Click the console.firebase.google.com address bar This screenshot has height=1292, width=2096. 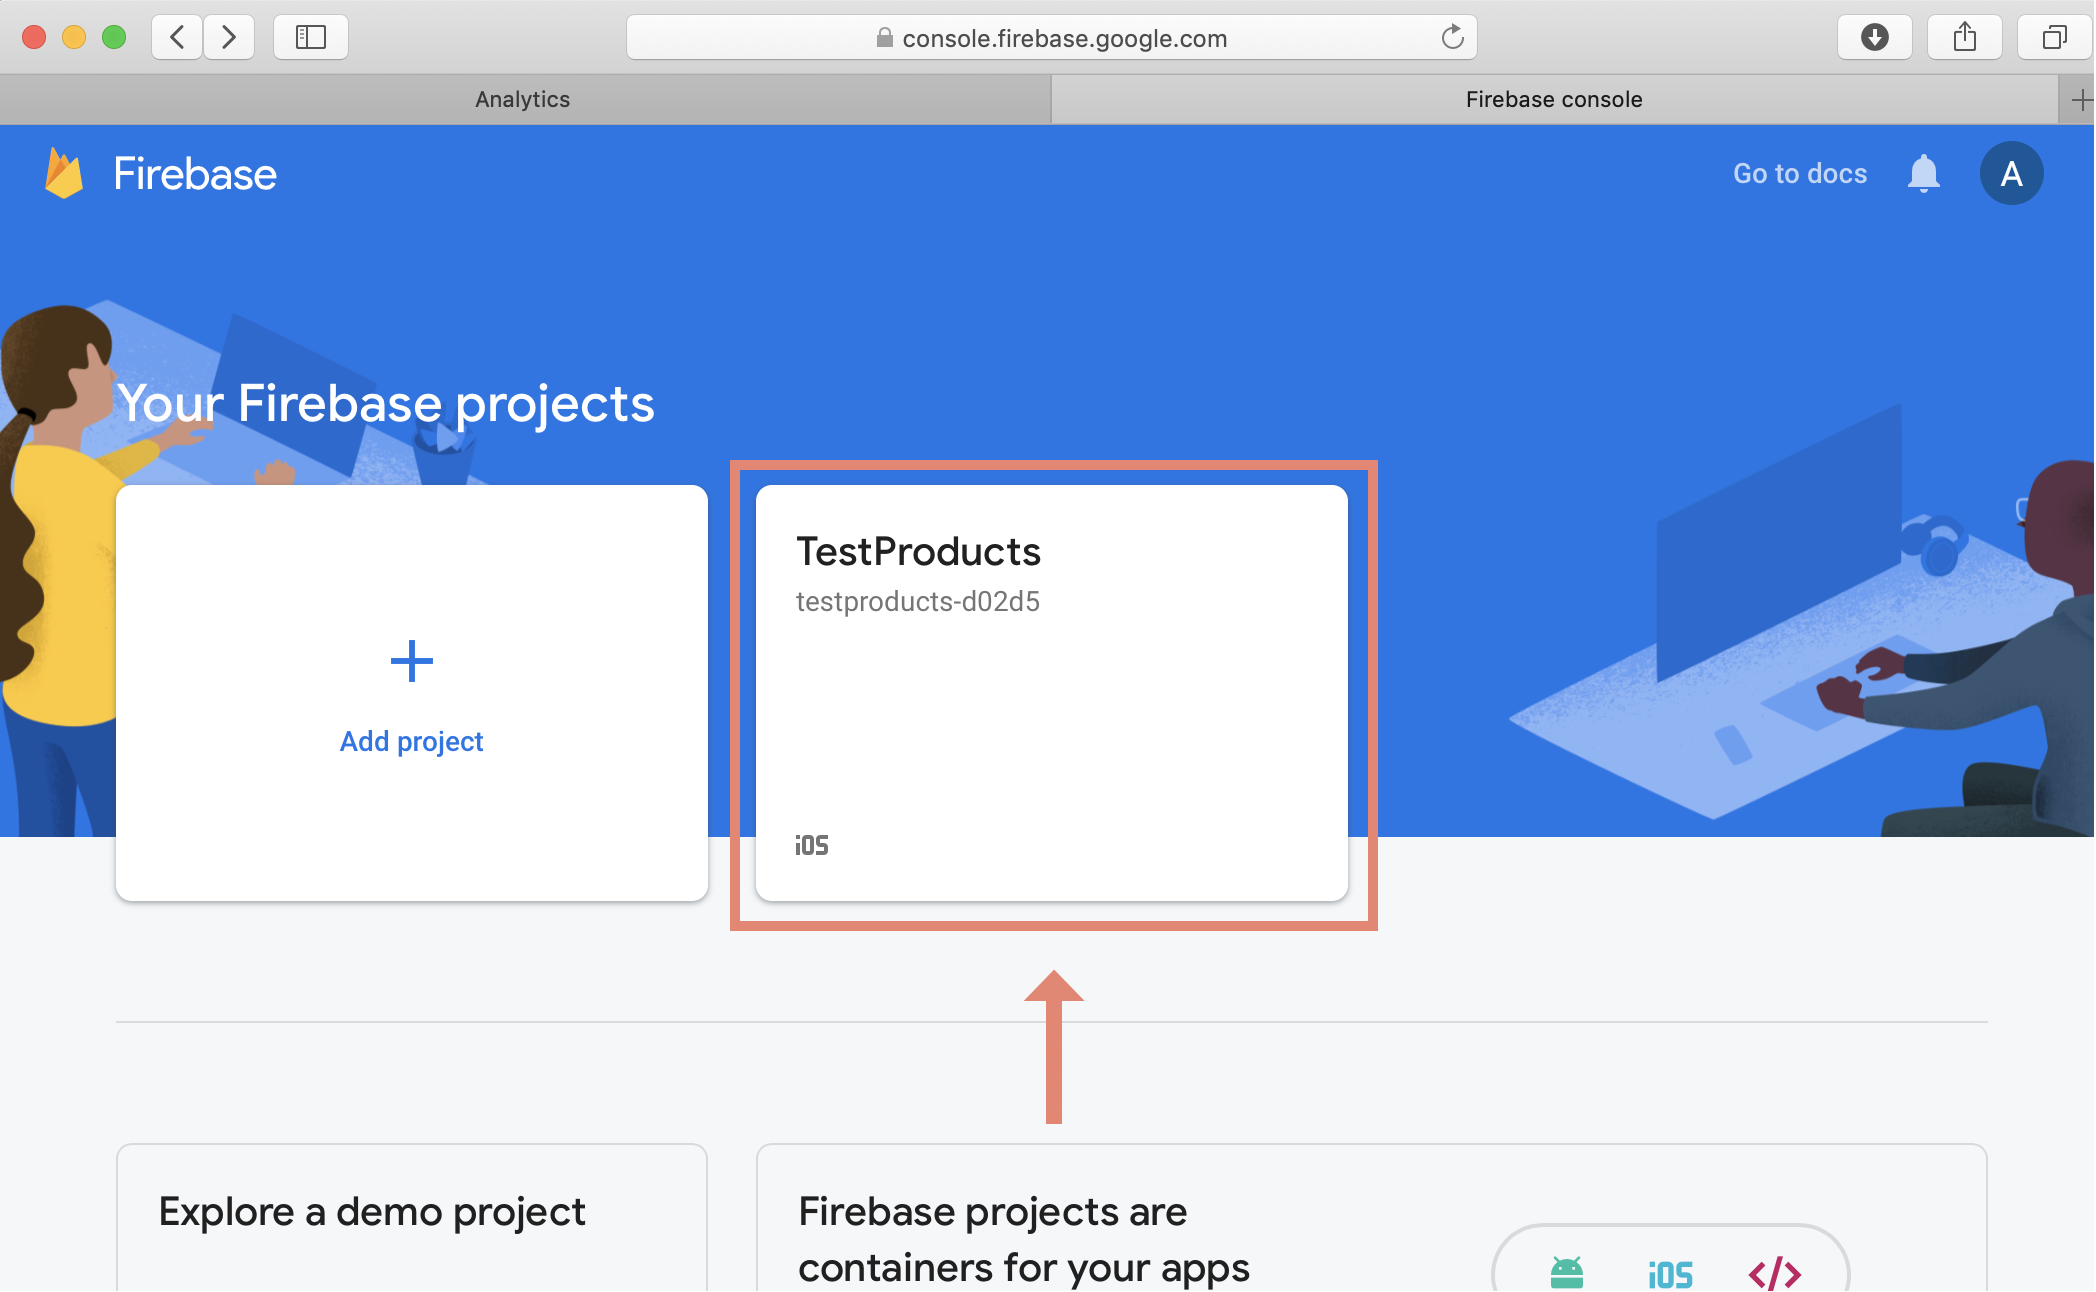coord(1062,38)
